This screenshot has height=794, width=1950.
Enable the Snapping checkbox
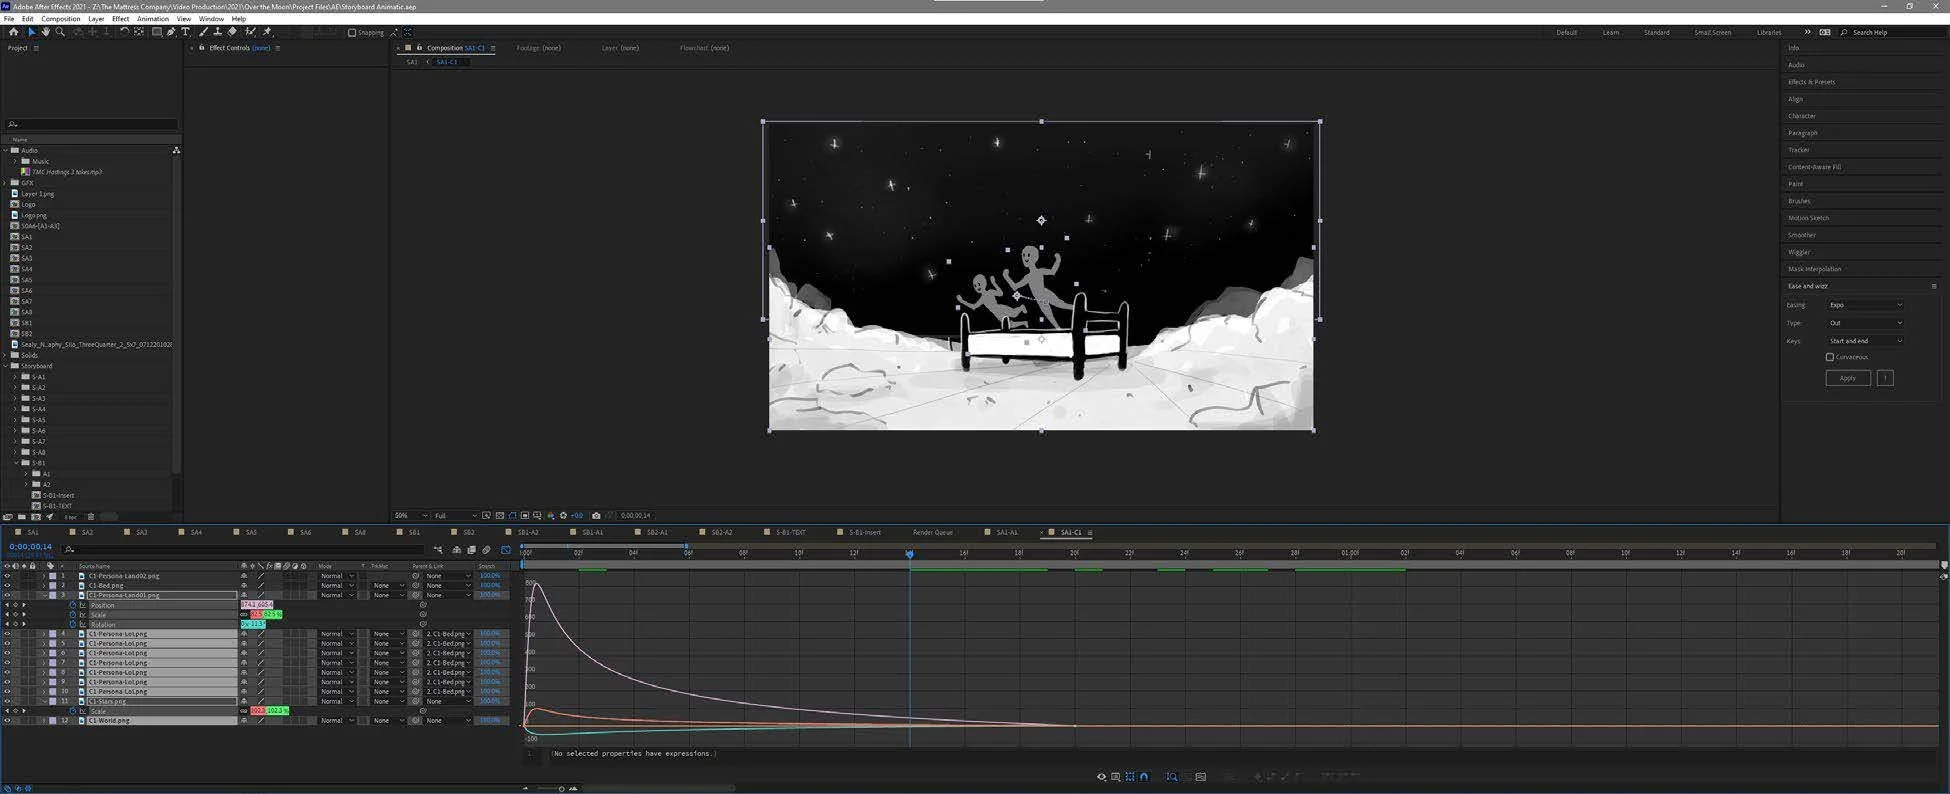pos(352,33)
